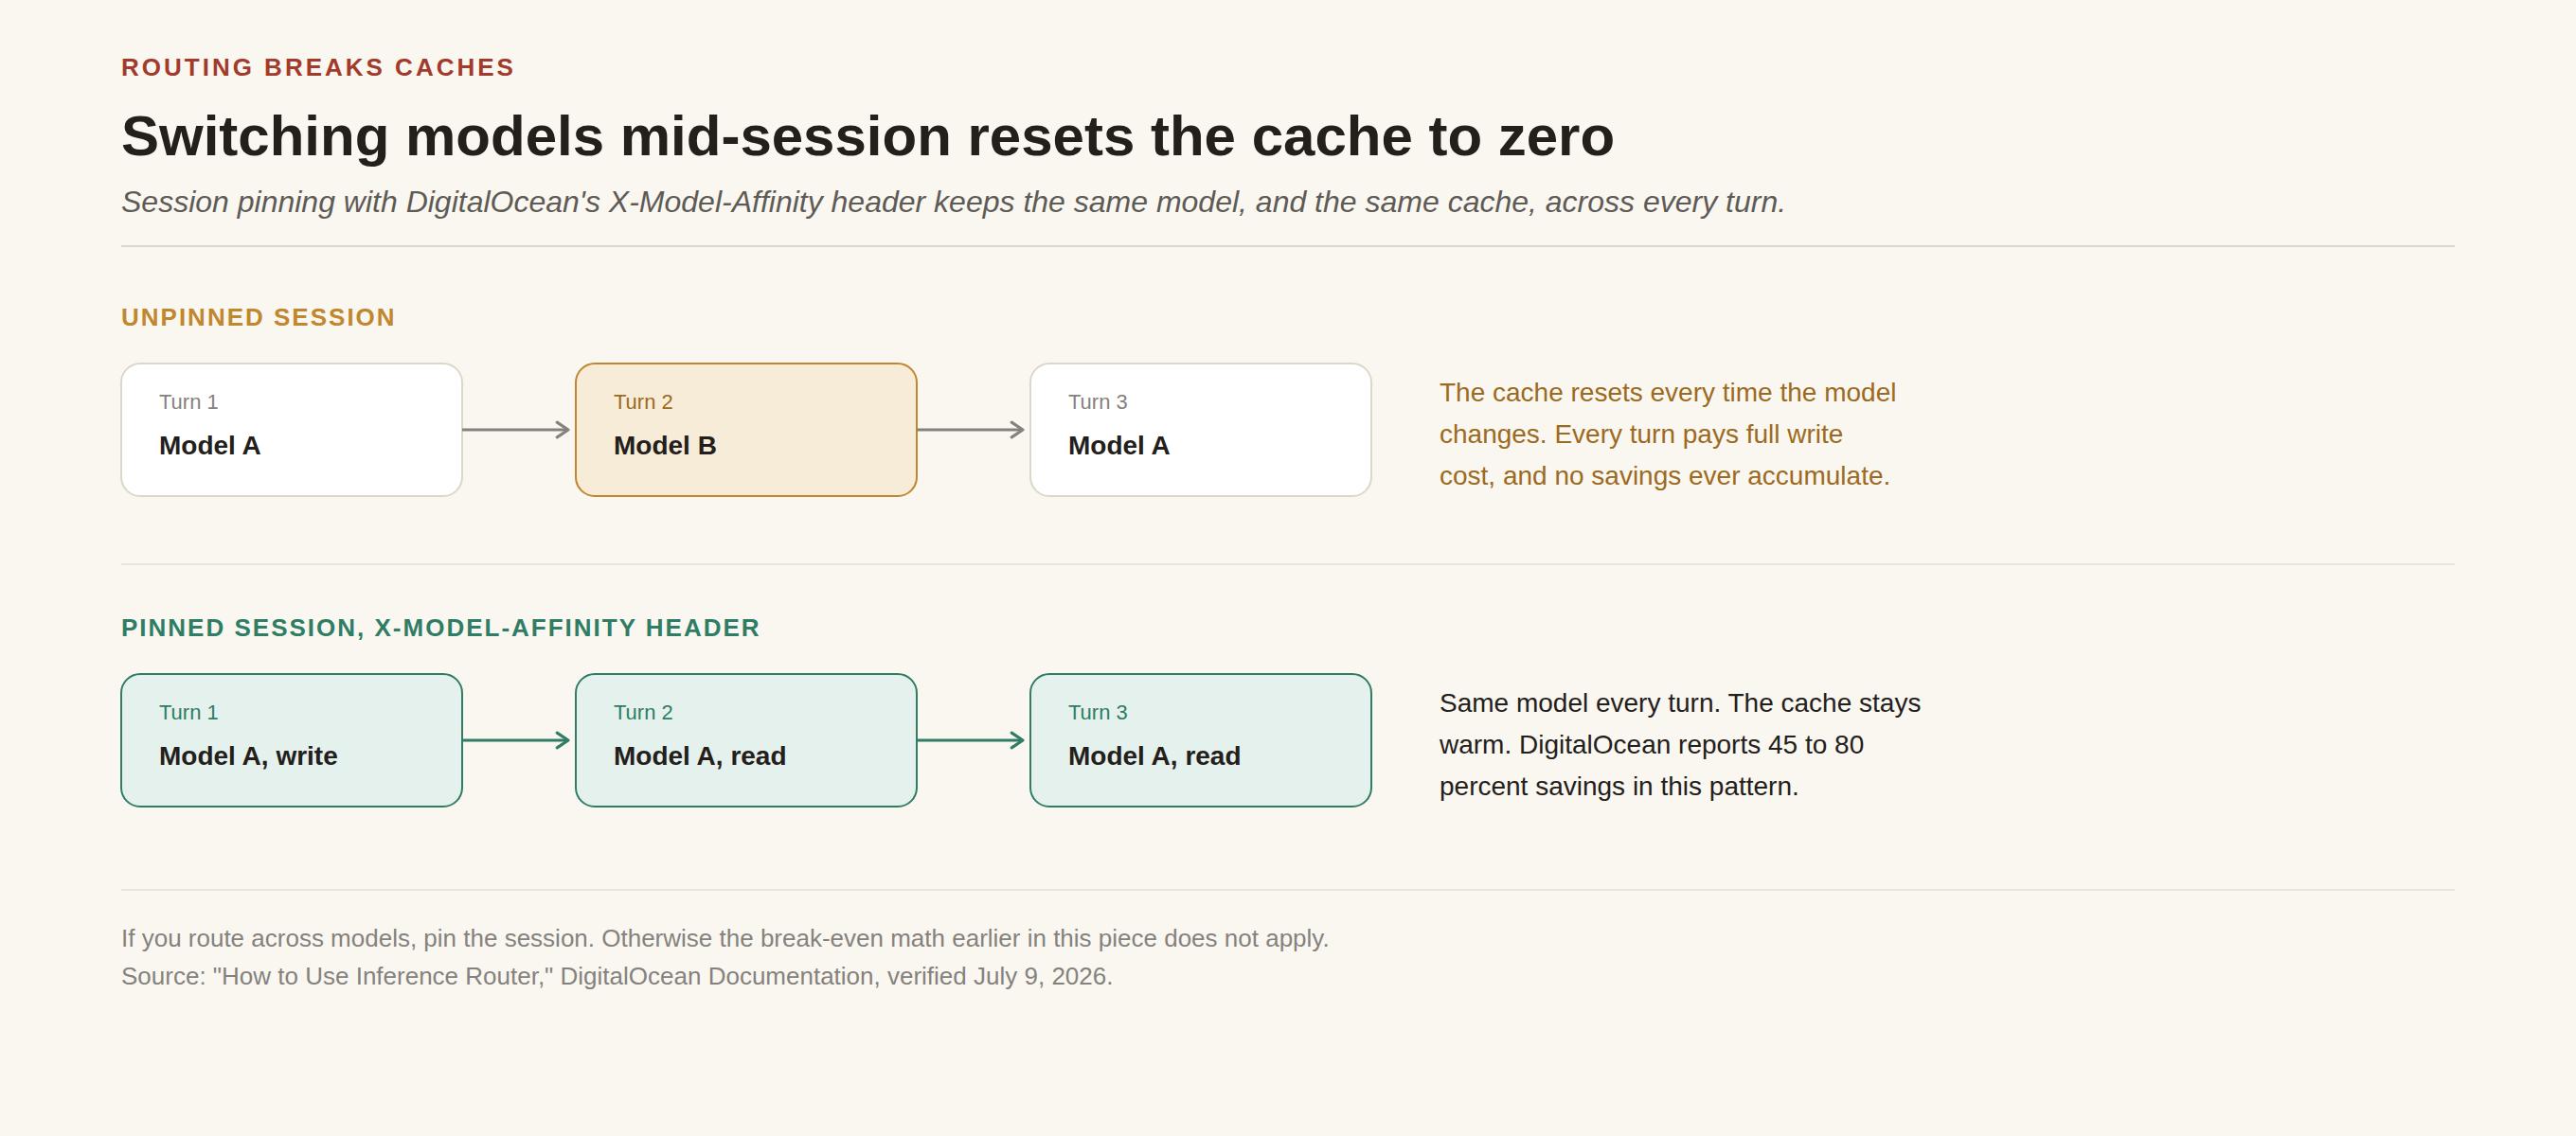Click the footer sentence about pinning the session
This screenshot has height=1136, width=2576.
coord(725,938)
